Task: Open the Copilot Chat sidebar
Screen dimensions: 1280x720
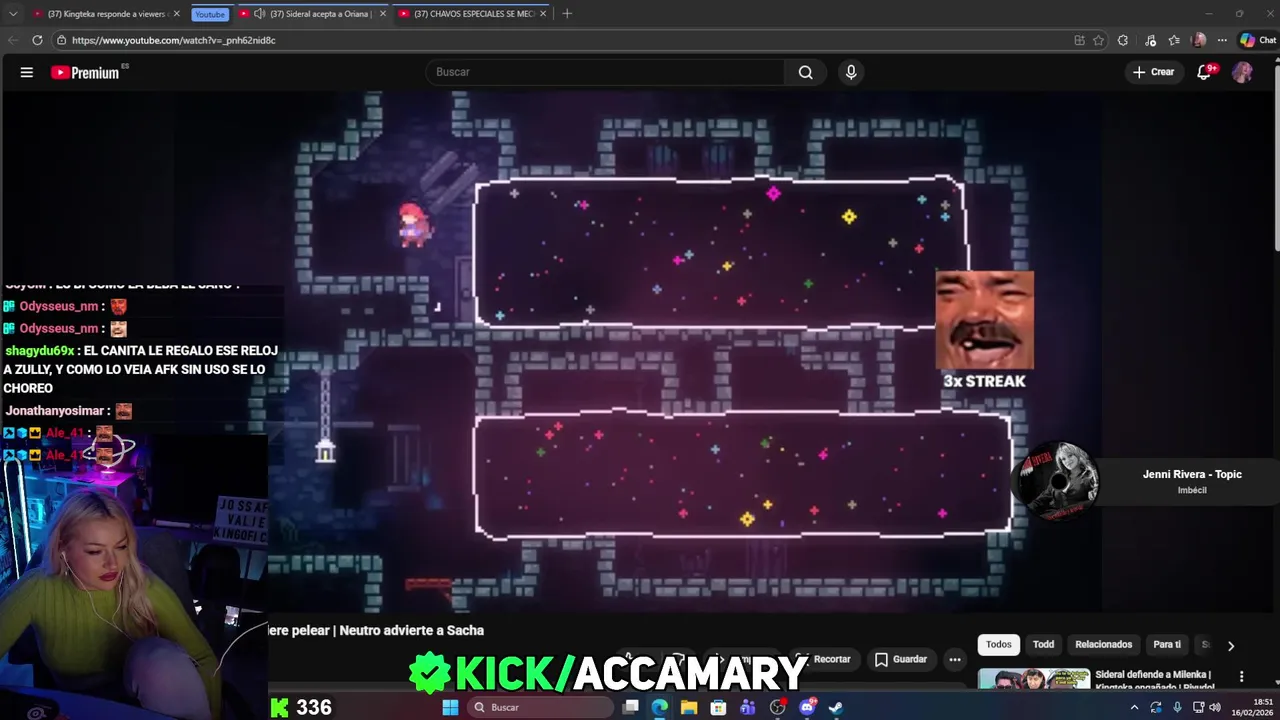Action: click(1258, 40)
